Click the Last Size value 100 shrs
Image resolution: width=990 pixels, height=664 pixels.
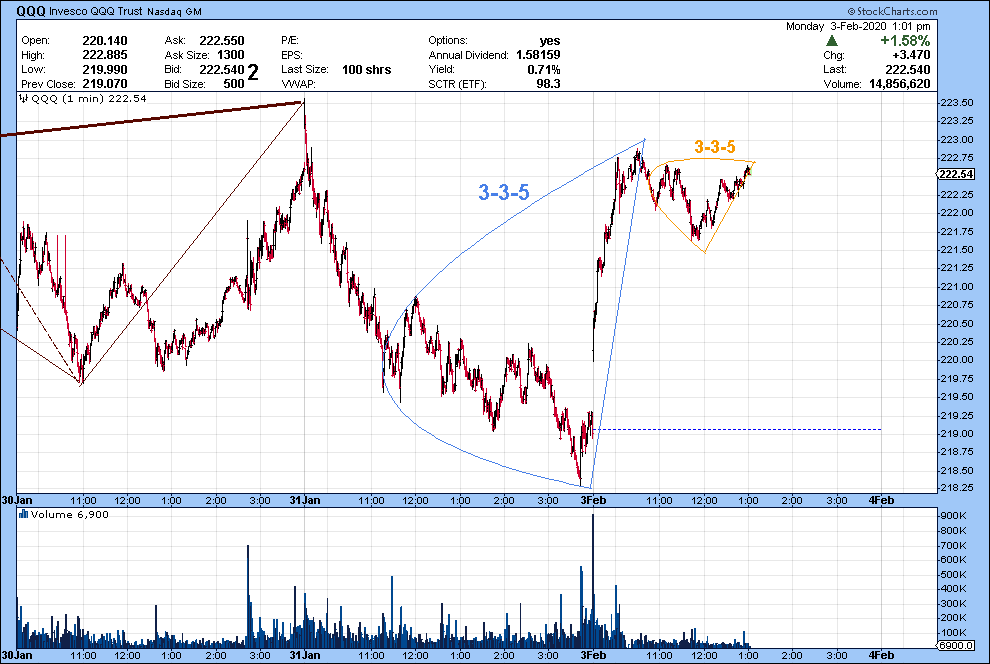coord(367,69)
